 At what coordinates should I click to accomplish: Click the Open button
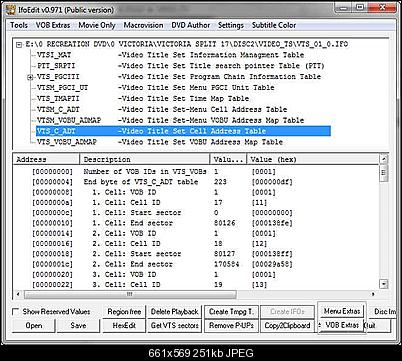34,326
